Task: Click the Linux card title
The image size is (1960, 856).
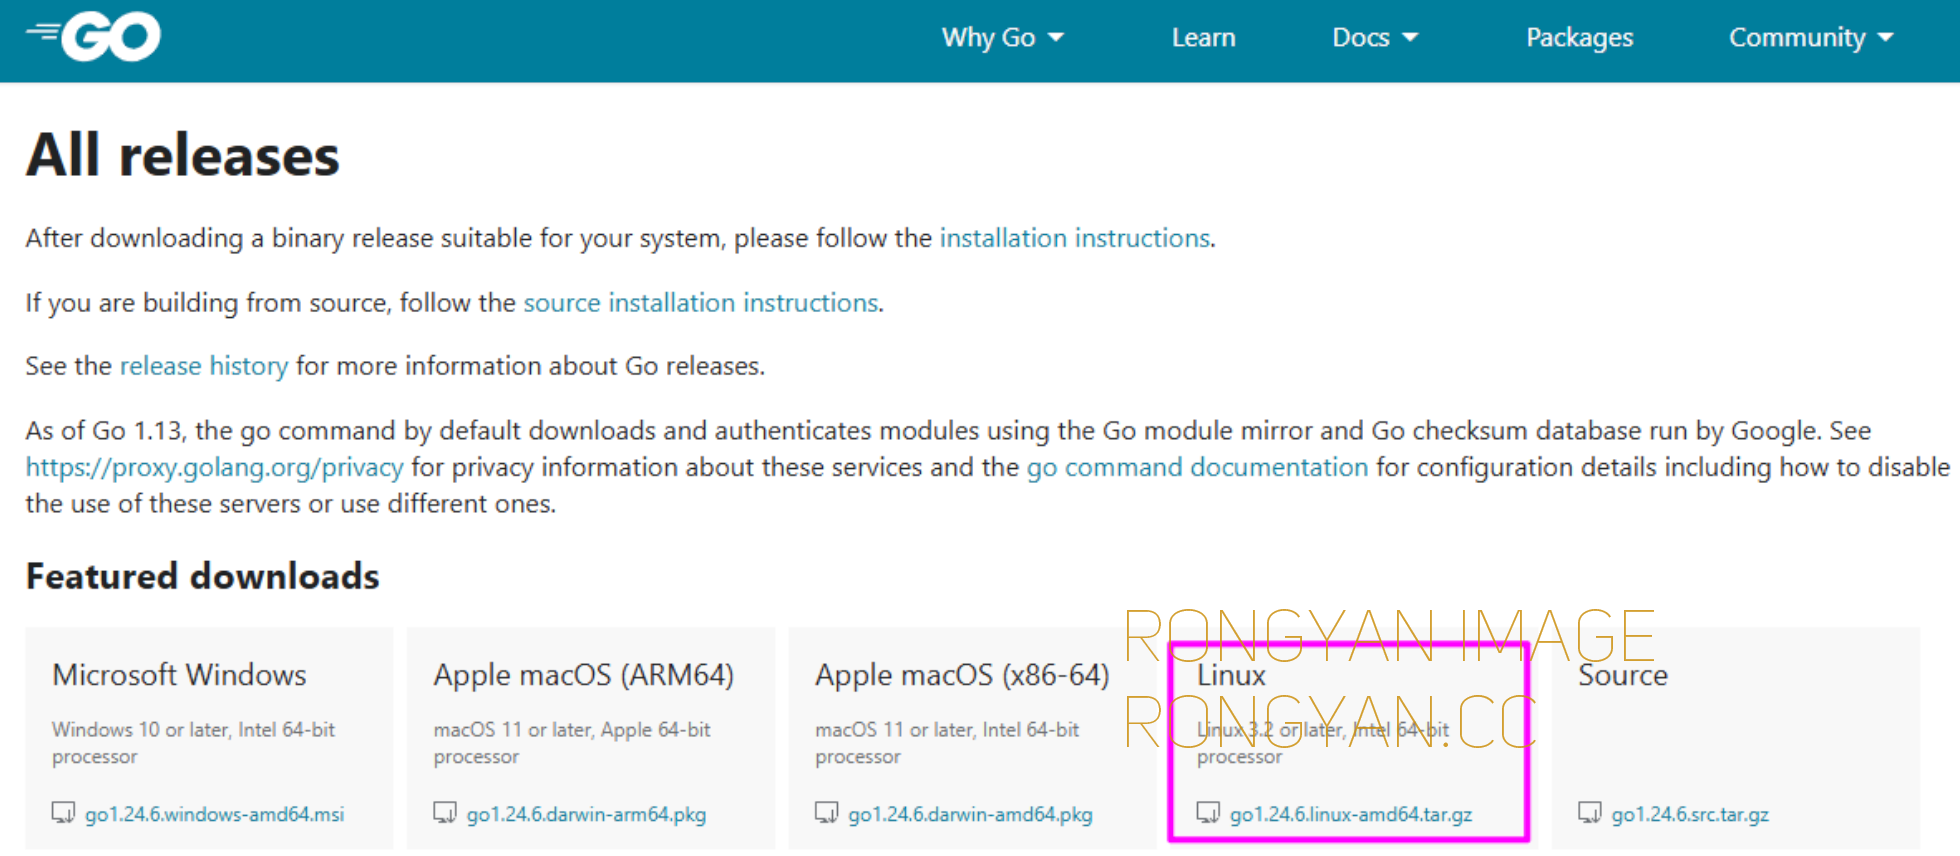Action: 1231,675
